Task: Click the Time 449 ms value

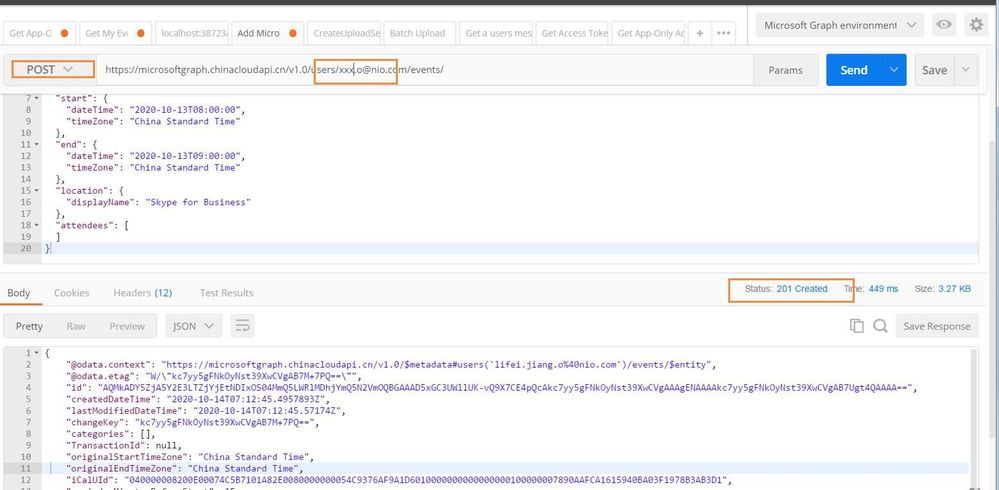Action: tap(883, 289)
